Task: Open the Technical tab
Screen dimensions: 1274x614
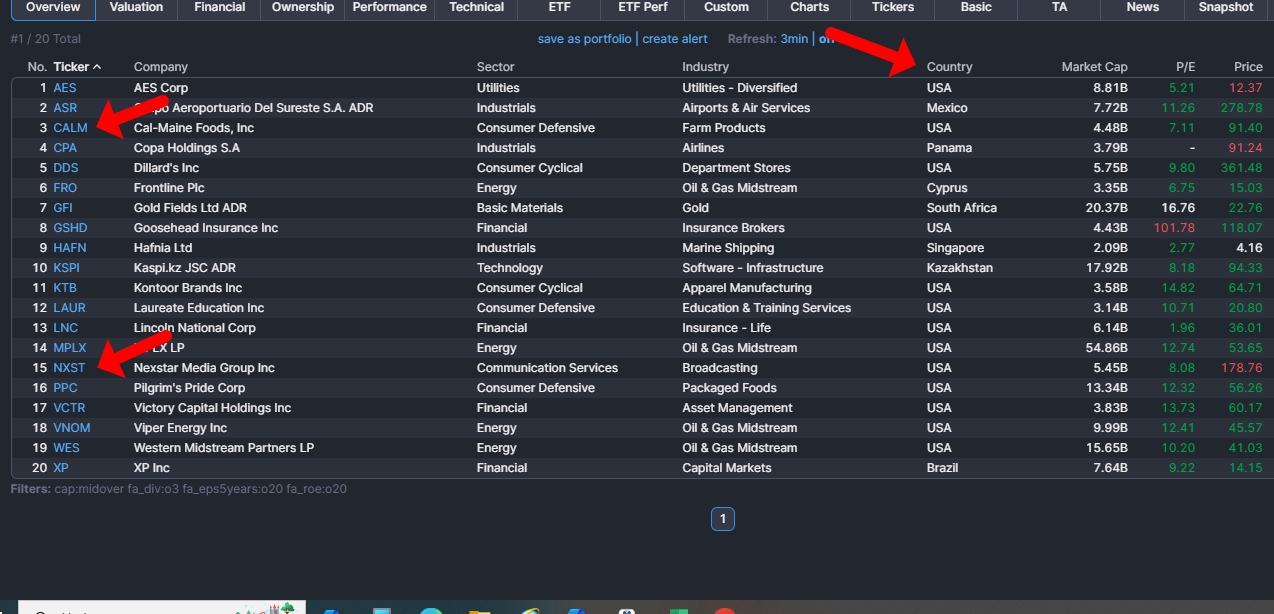Action: 477,8
